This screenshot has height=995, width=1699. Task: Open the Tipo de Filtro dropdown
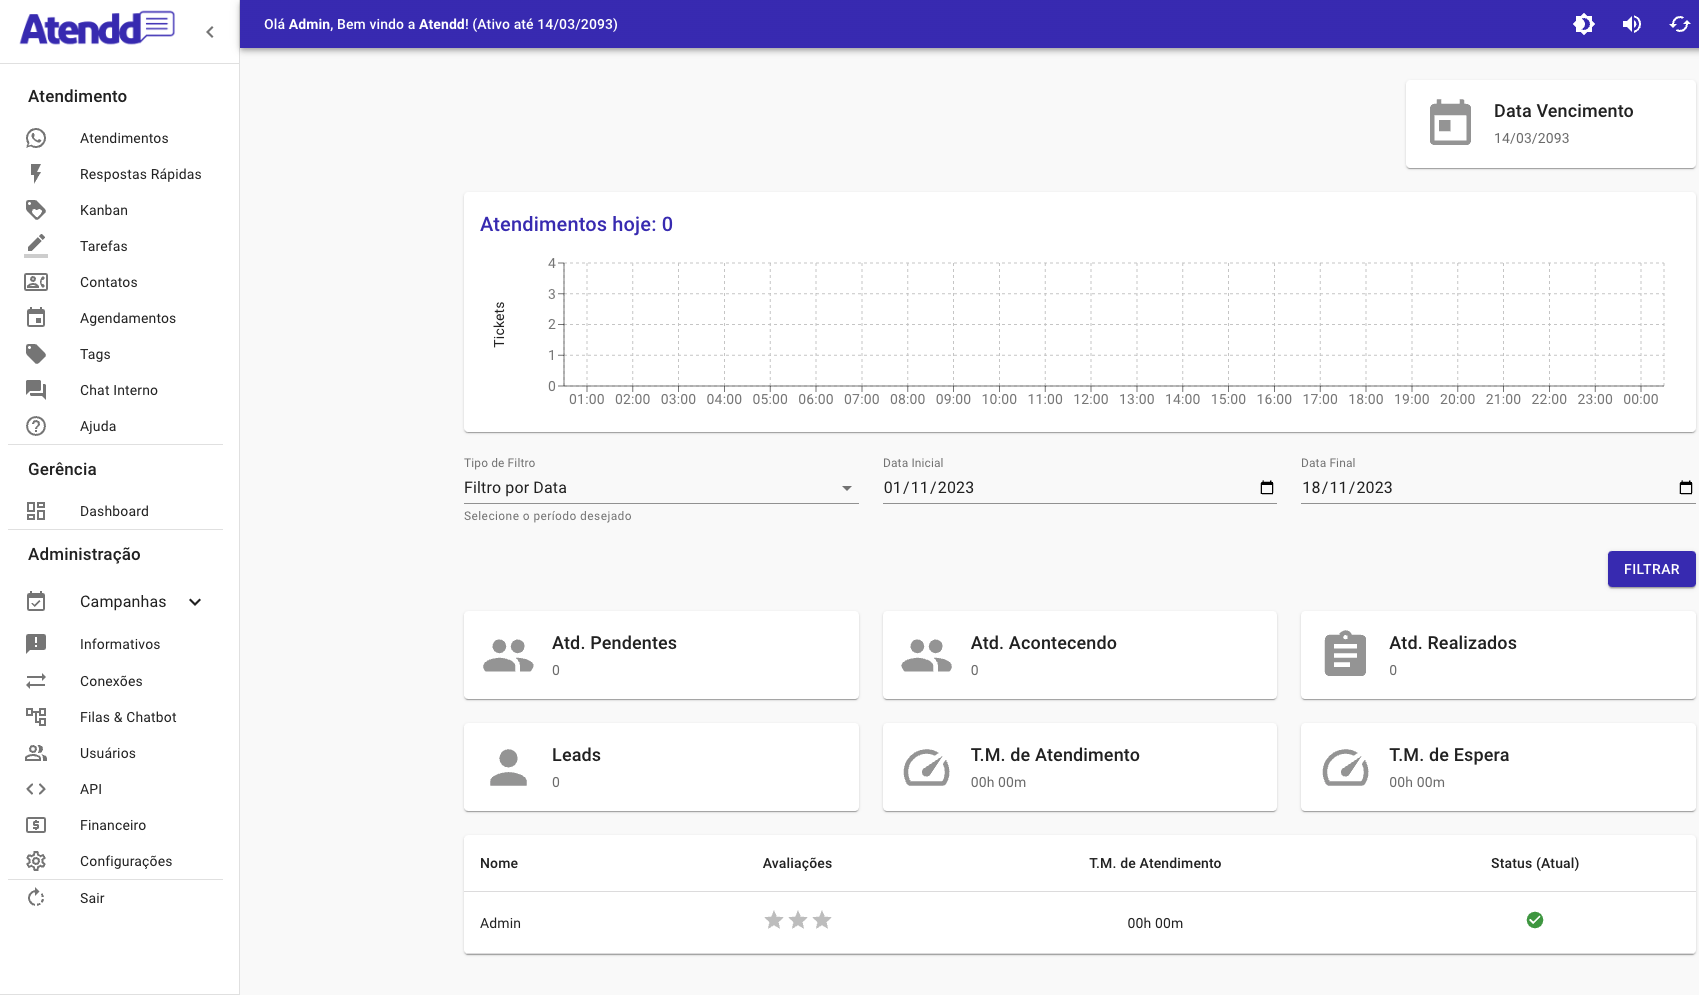click(660, 488)
